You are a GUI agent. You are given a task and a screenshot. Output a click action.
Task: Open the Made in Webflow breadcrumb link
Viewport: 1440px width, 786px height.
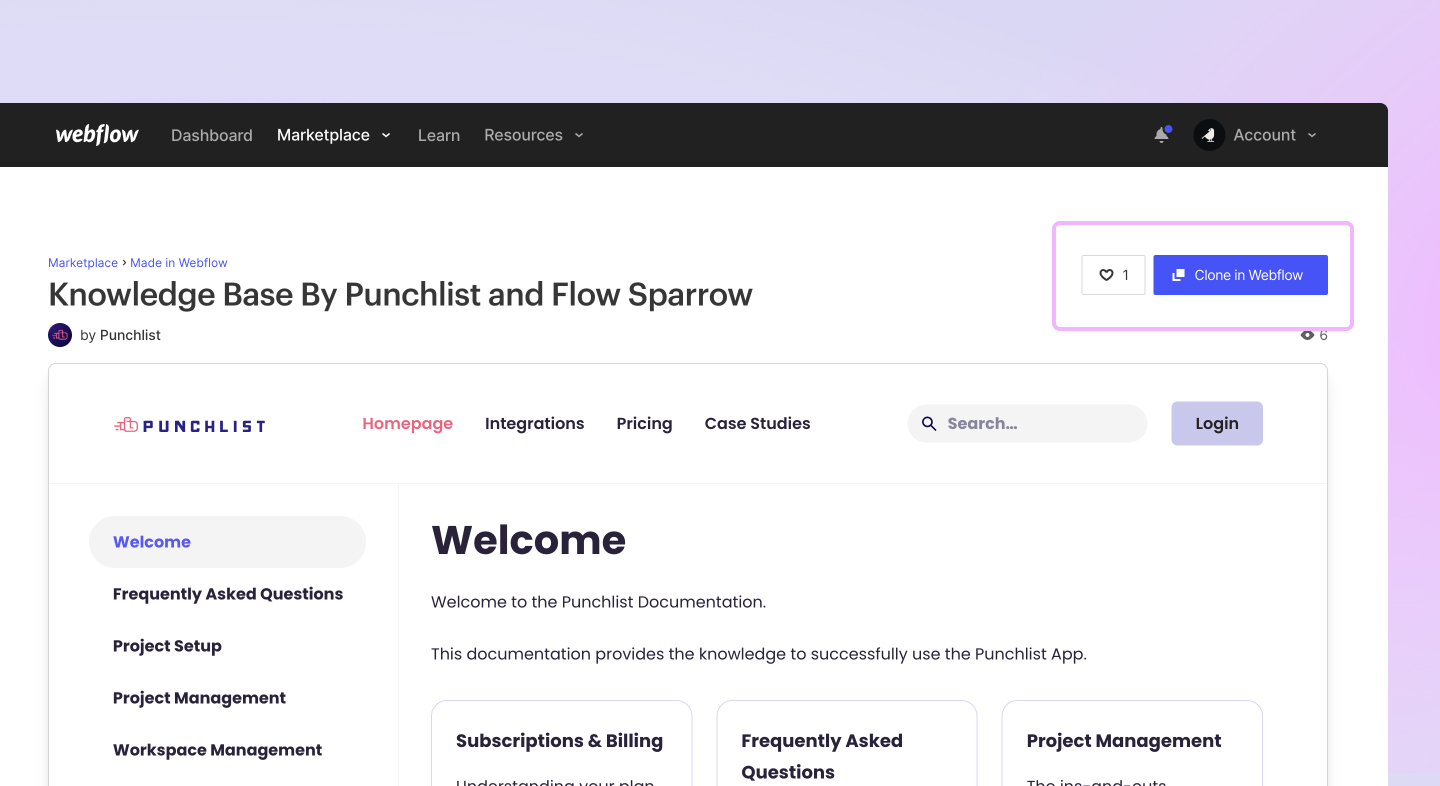coord(179,262)
